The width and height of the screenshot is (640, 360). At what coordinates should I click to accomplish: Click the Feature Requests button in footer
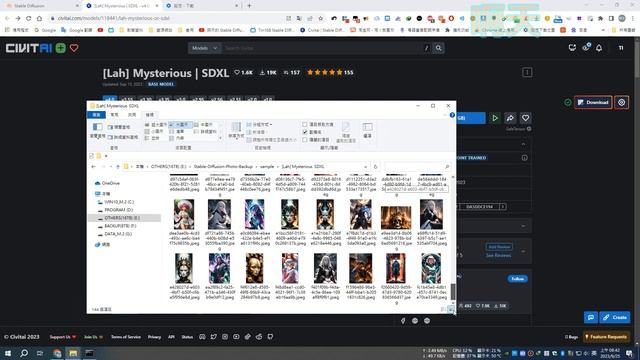tap(606, 337)
